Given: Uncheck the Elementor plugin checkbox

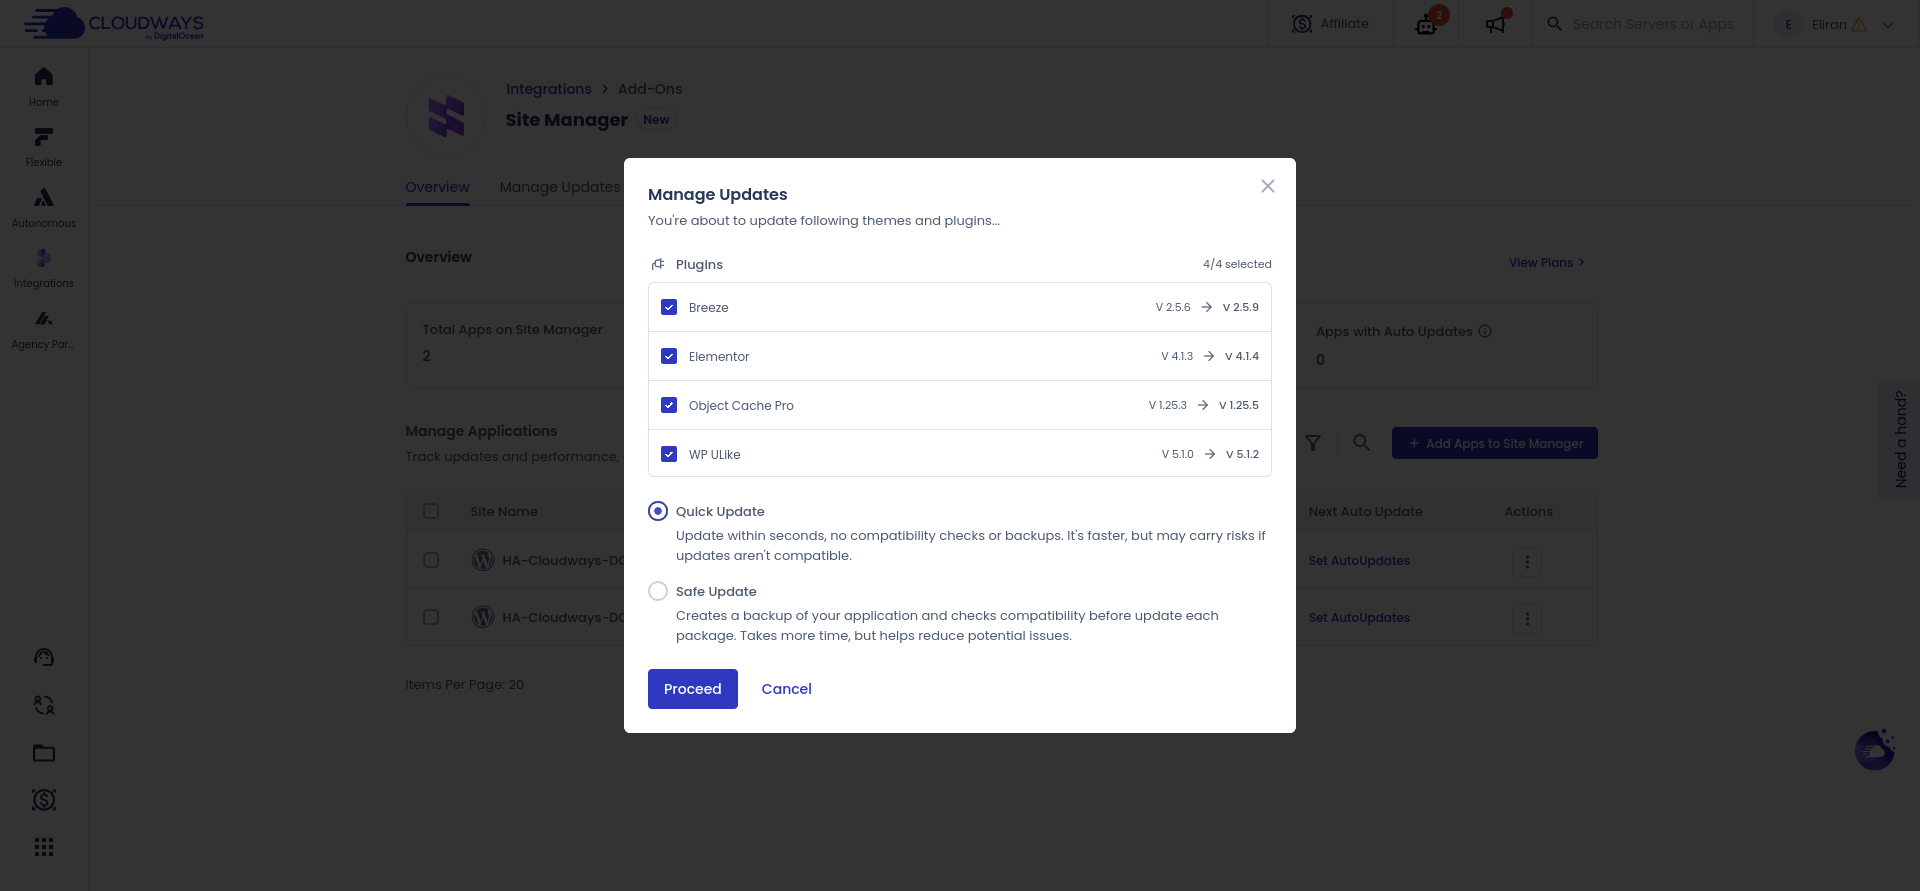Looking at the screenshot, I should [669, 356].
